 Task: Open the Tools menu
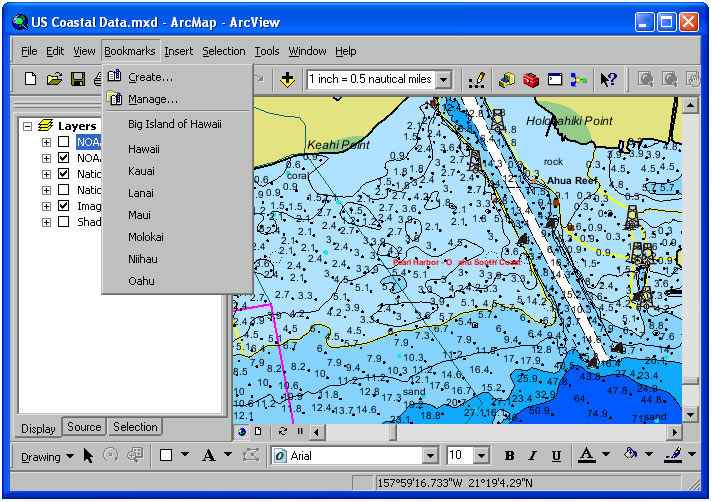[x=267, y=51]
